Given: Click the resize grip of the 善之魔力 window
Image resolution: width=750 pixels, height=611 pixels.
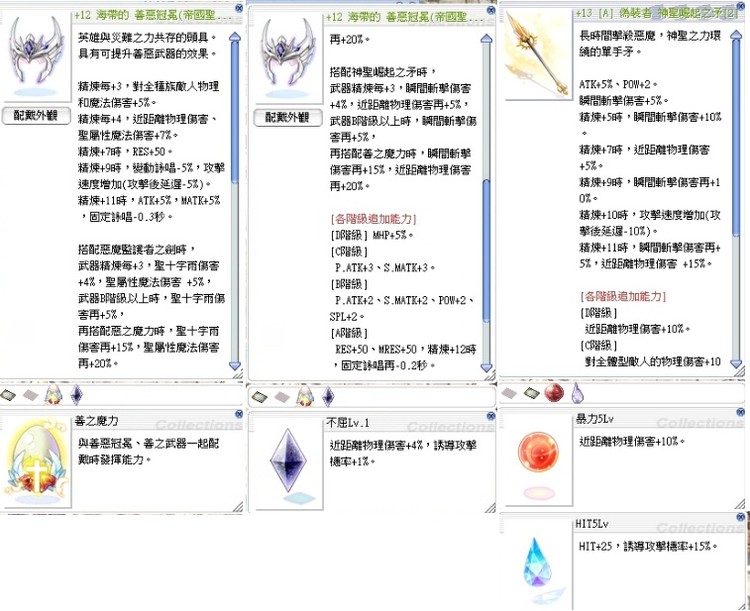Looking at the screenshot, I should pyautogui.click(x=238, y=507).
